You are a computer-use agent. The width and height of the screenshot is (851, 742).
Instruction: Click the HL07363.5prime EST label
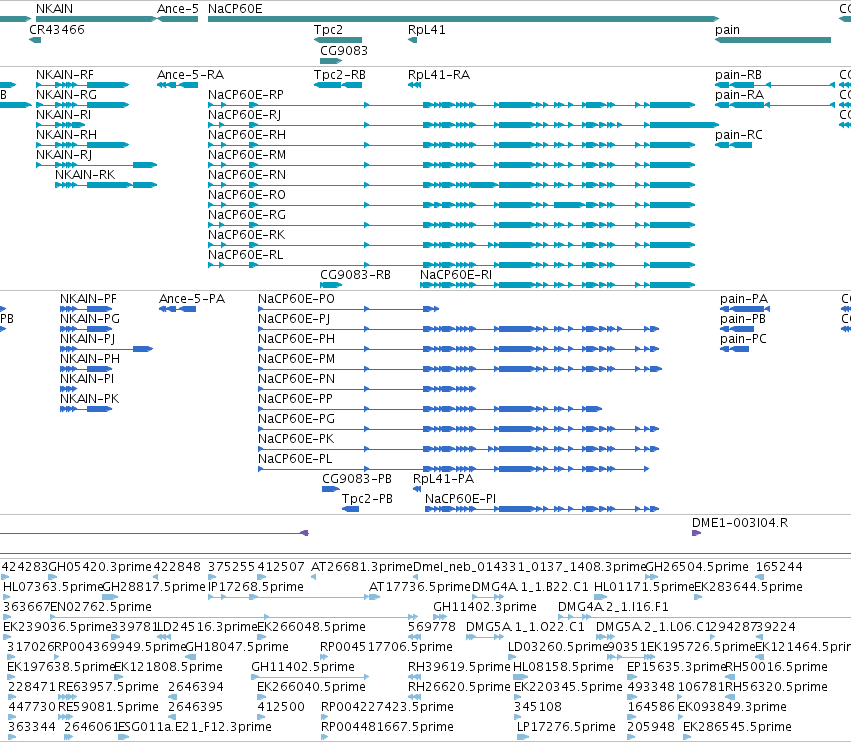pyautogui.click(x=53, y=587)
